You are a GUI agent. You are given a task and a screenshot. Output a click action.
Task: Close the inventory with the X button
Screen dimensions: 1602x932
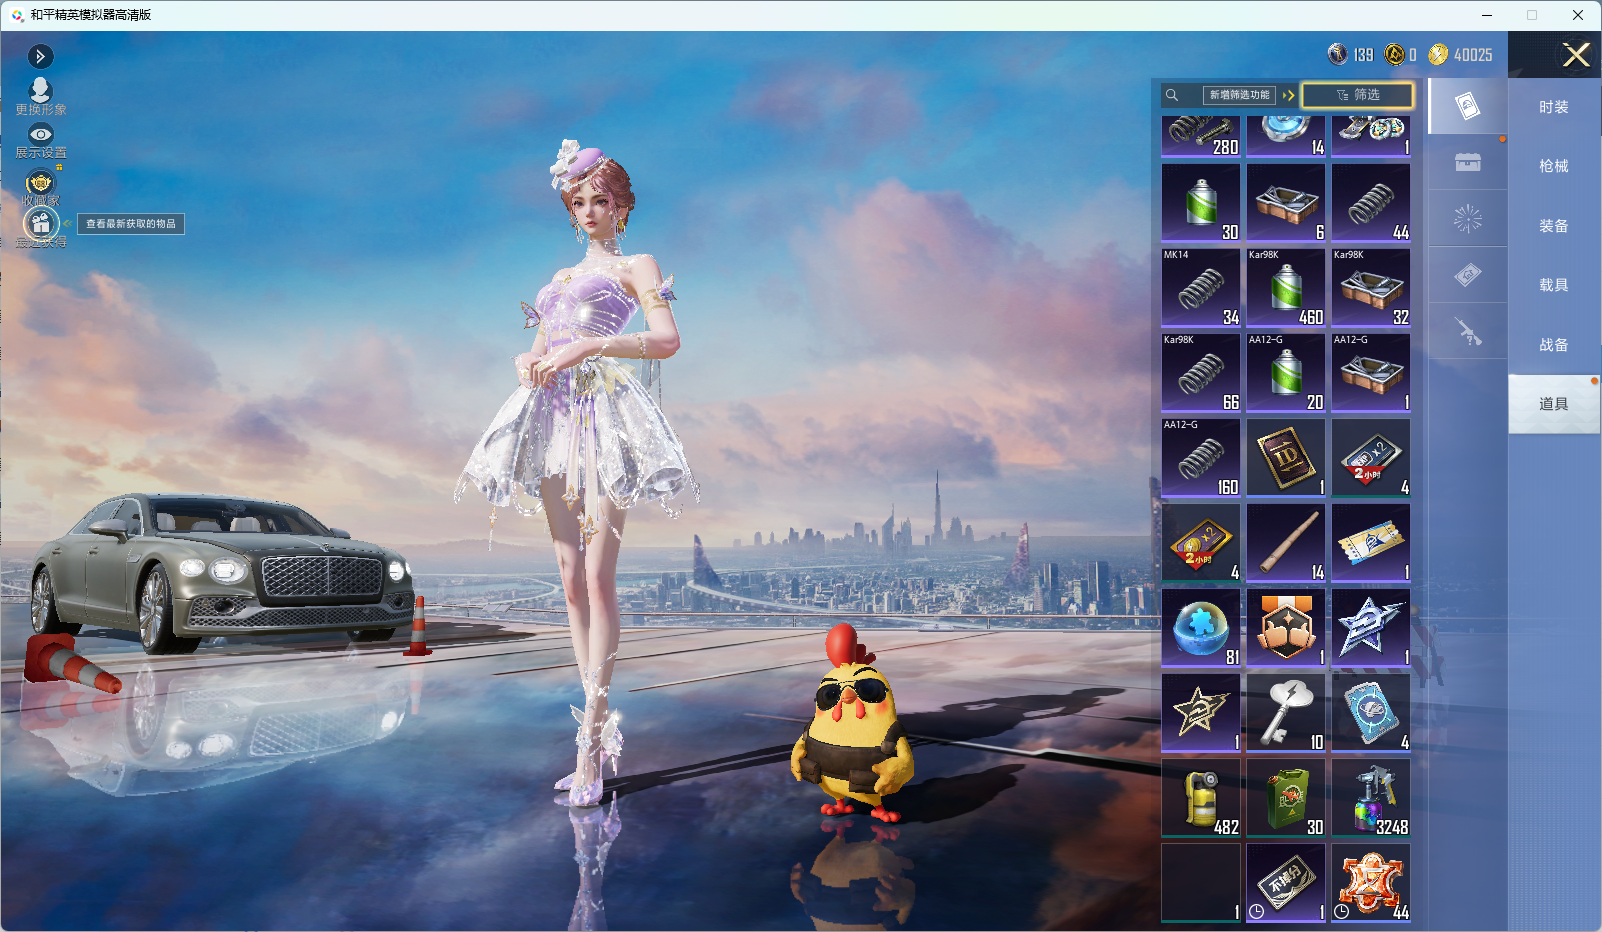click(1576, 55)
